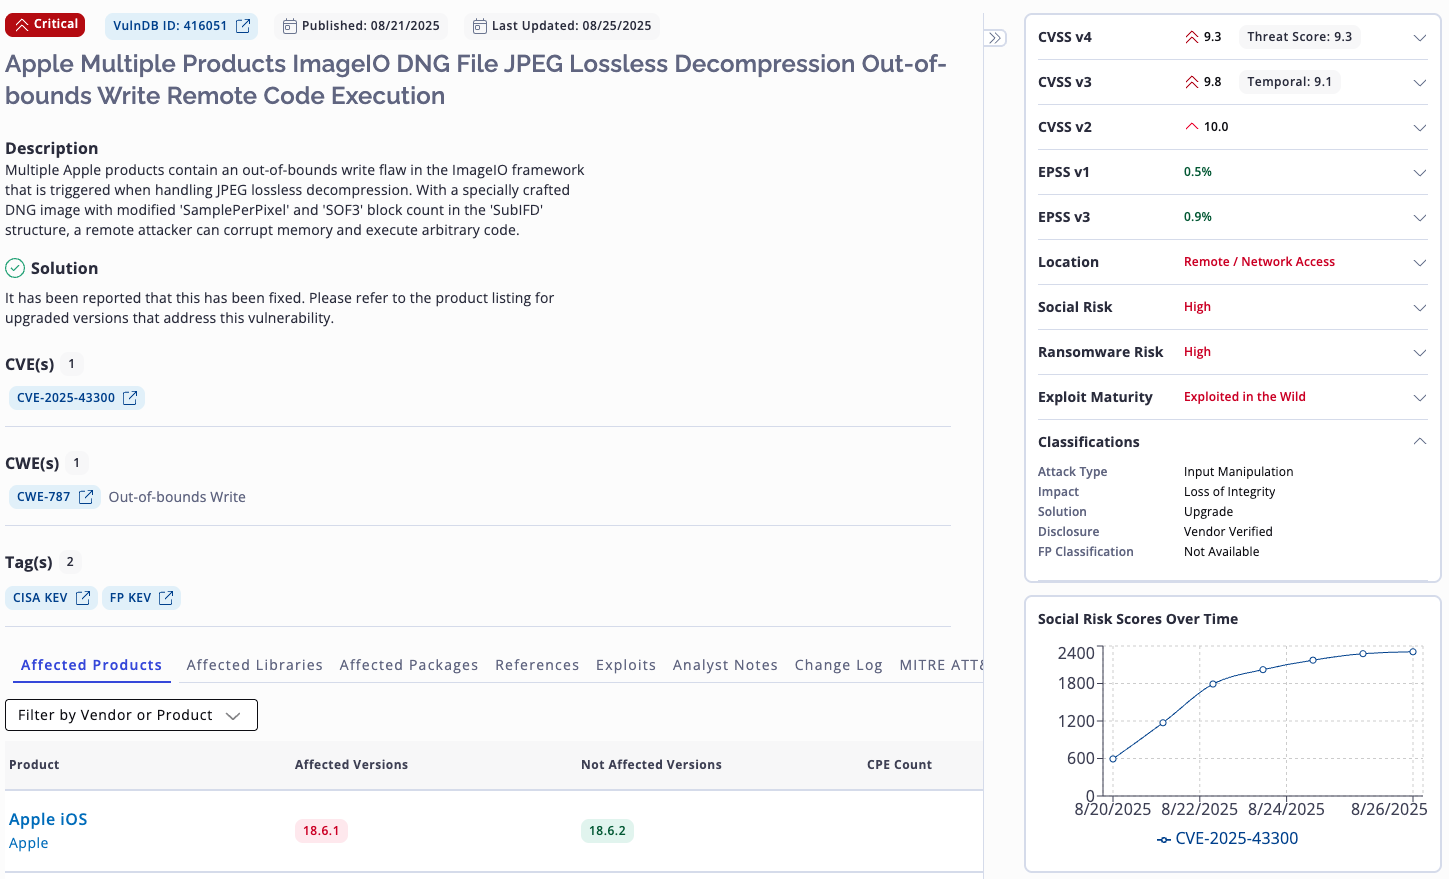Click the Solution green checkmark icon
The height and width of the screenshot is (879, 1449).
pos(15,268)
